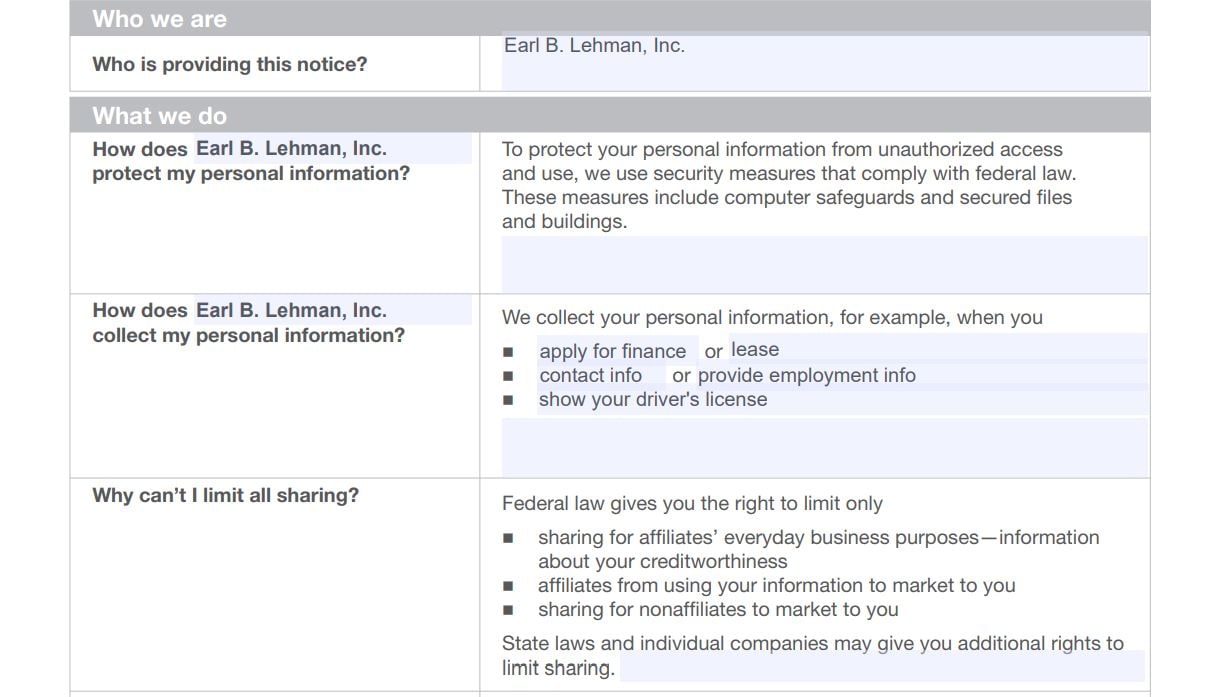Edit the 'show your driver's license' field
This screenshot has height=697, width=1217.
pos(843,400)
